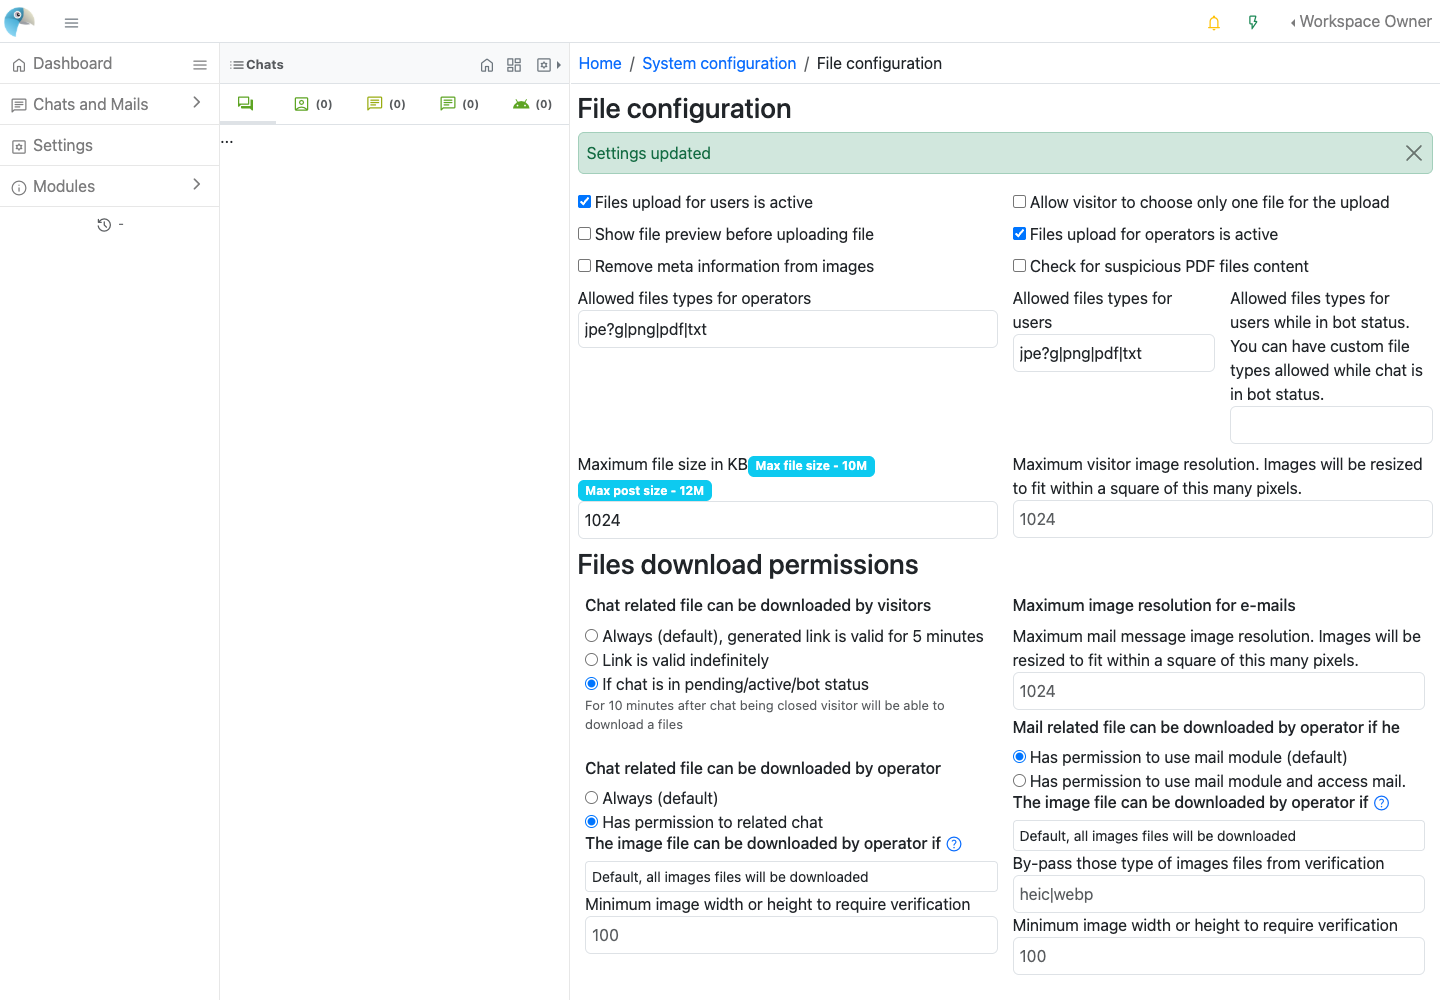Click the green lightning activity icon
1440x1000 pixels.
tap(1253, 22)
